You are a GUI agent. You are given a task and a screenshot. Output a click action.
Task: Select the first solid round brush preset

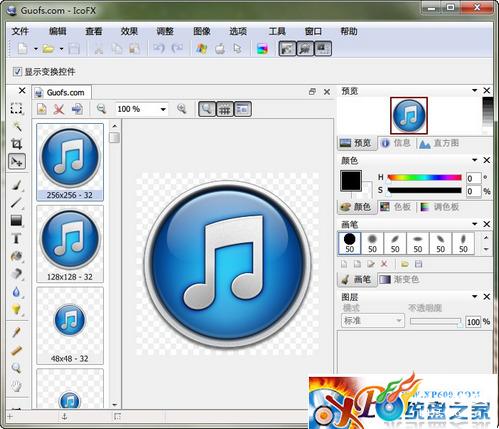pyautogui.click(x=349, y=243)
